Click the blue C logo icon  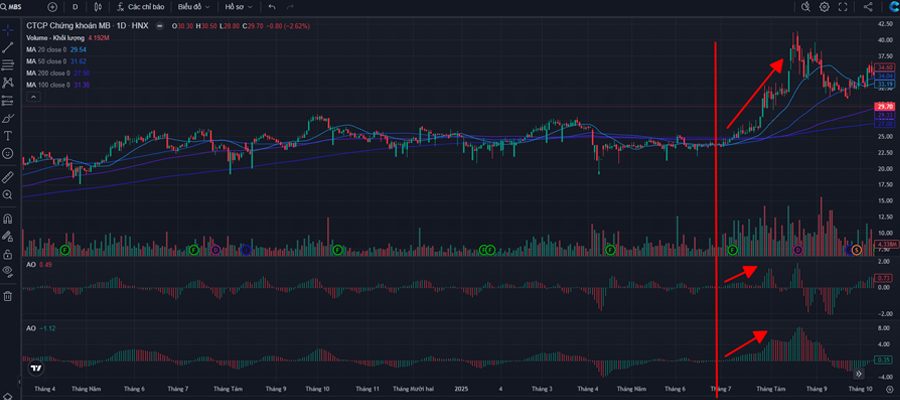pos(893,7)
